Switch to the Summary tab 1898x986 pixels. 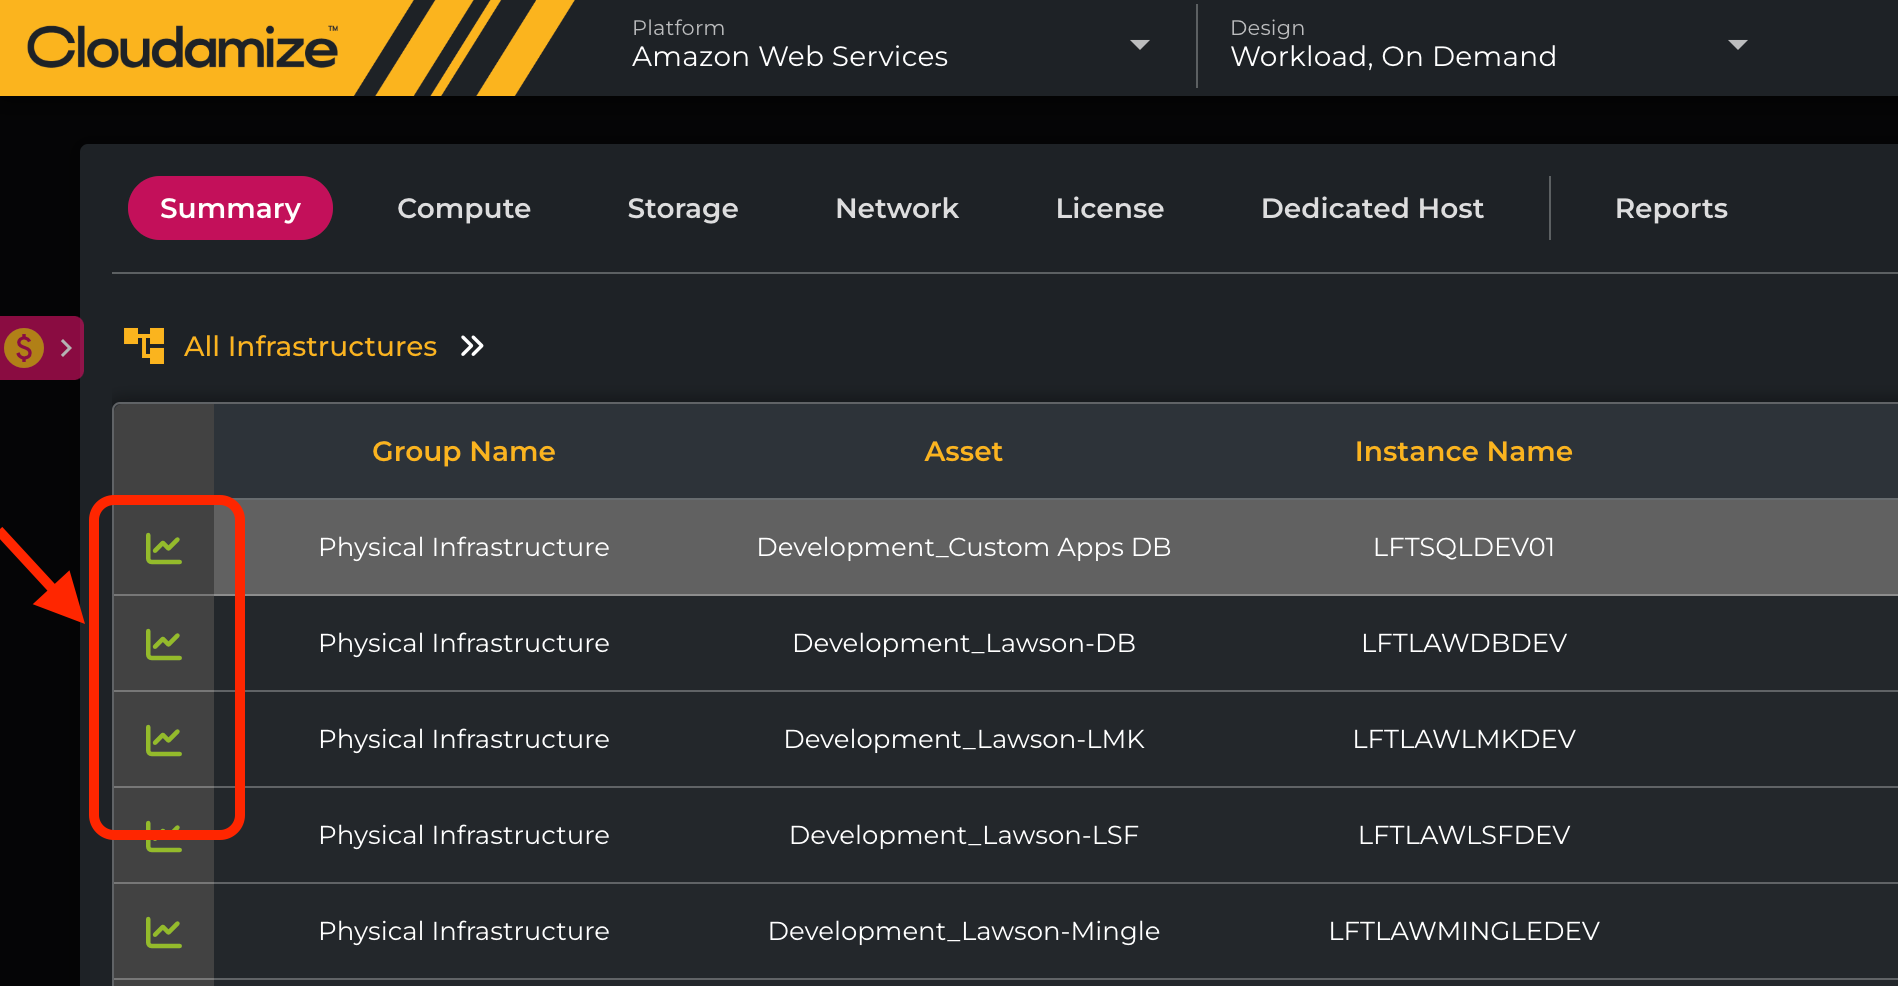pyautogui.click(x=230, y=208)
